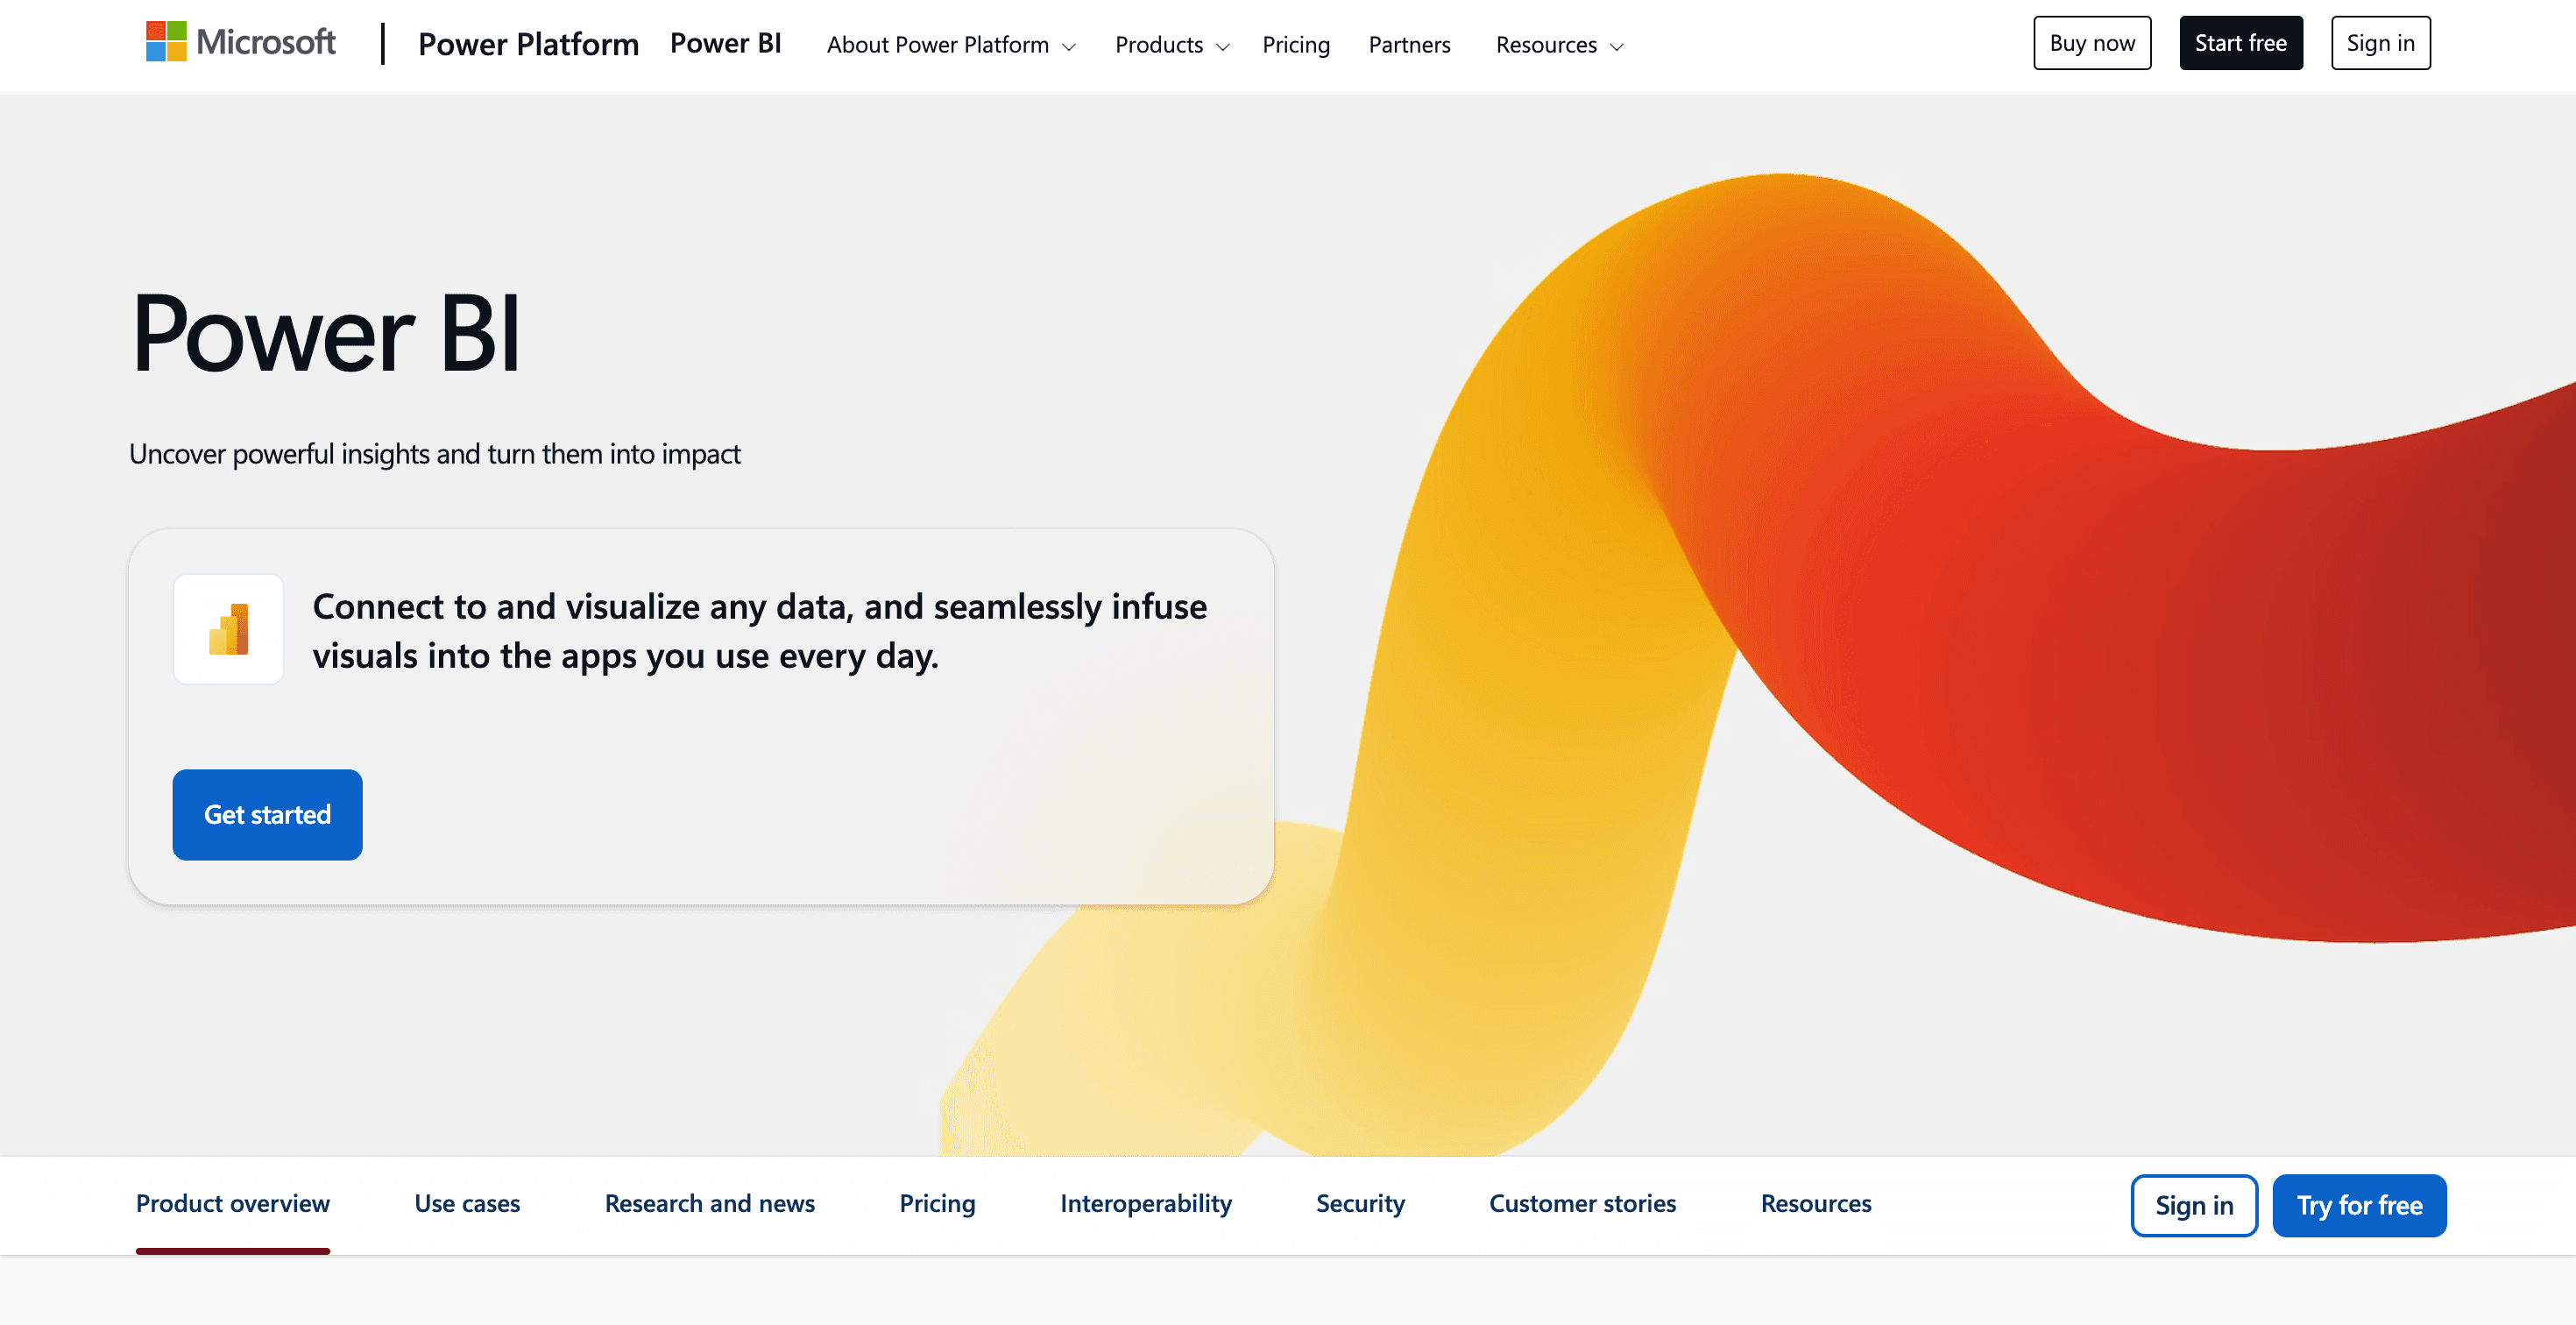The image size is (2576, 1325).
Task: Click the Microsoft logo
Action: click(x=240, y=42)
